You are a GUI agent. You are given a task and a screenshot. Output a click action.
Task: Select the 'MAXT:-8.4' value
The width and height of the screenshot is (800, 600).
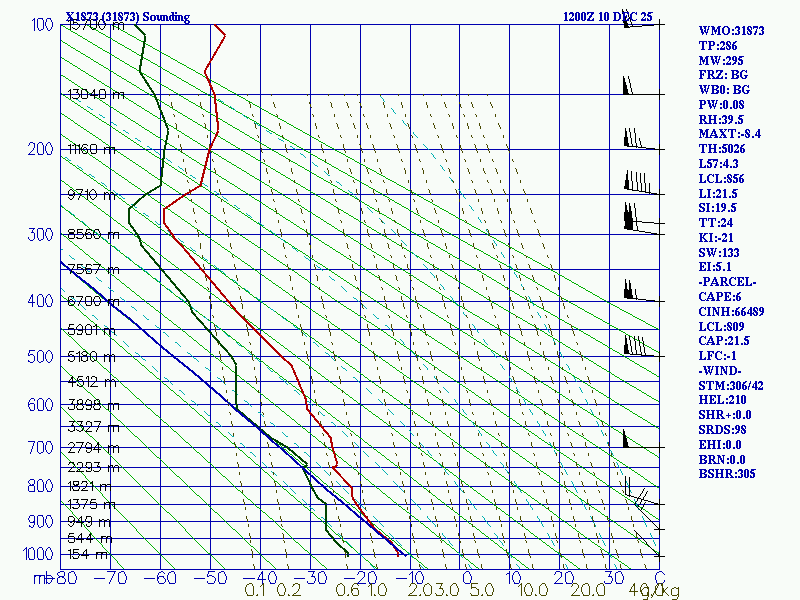(x=730, y=134)
